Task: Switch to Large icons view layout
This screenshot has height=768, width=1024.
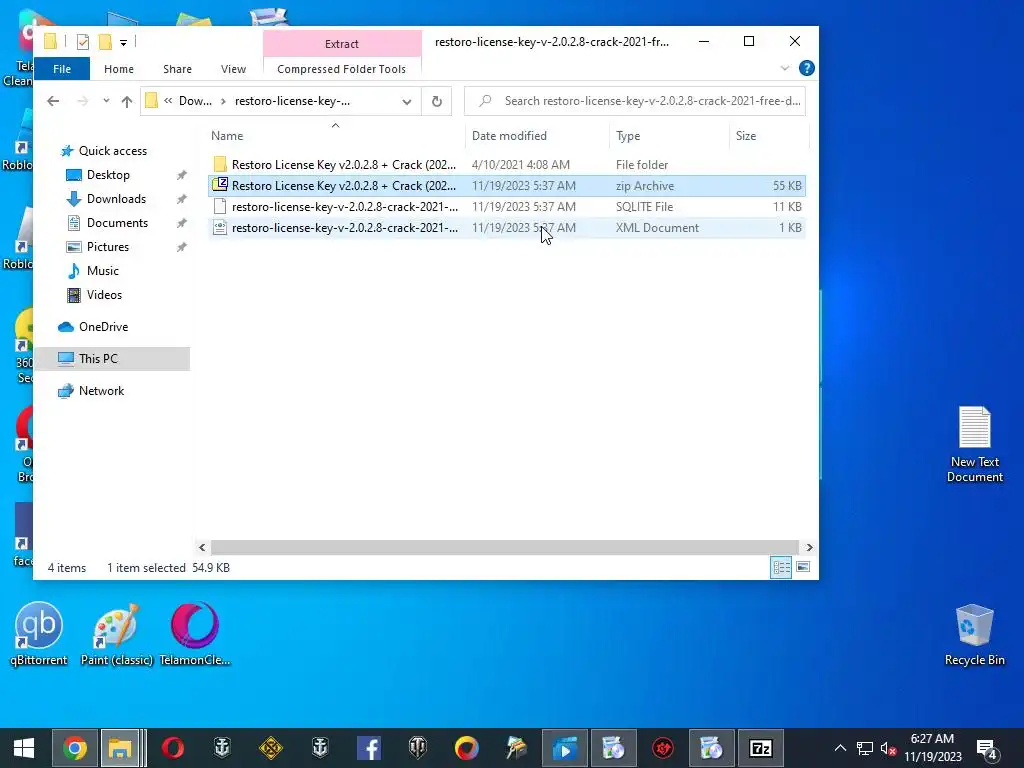Action: pyautogui.click(x=803, y=567)
